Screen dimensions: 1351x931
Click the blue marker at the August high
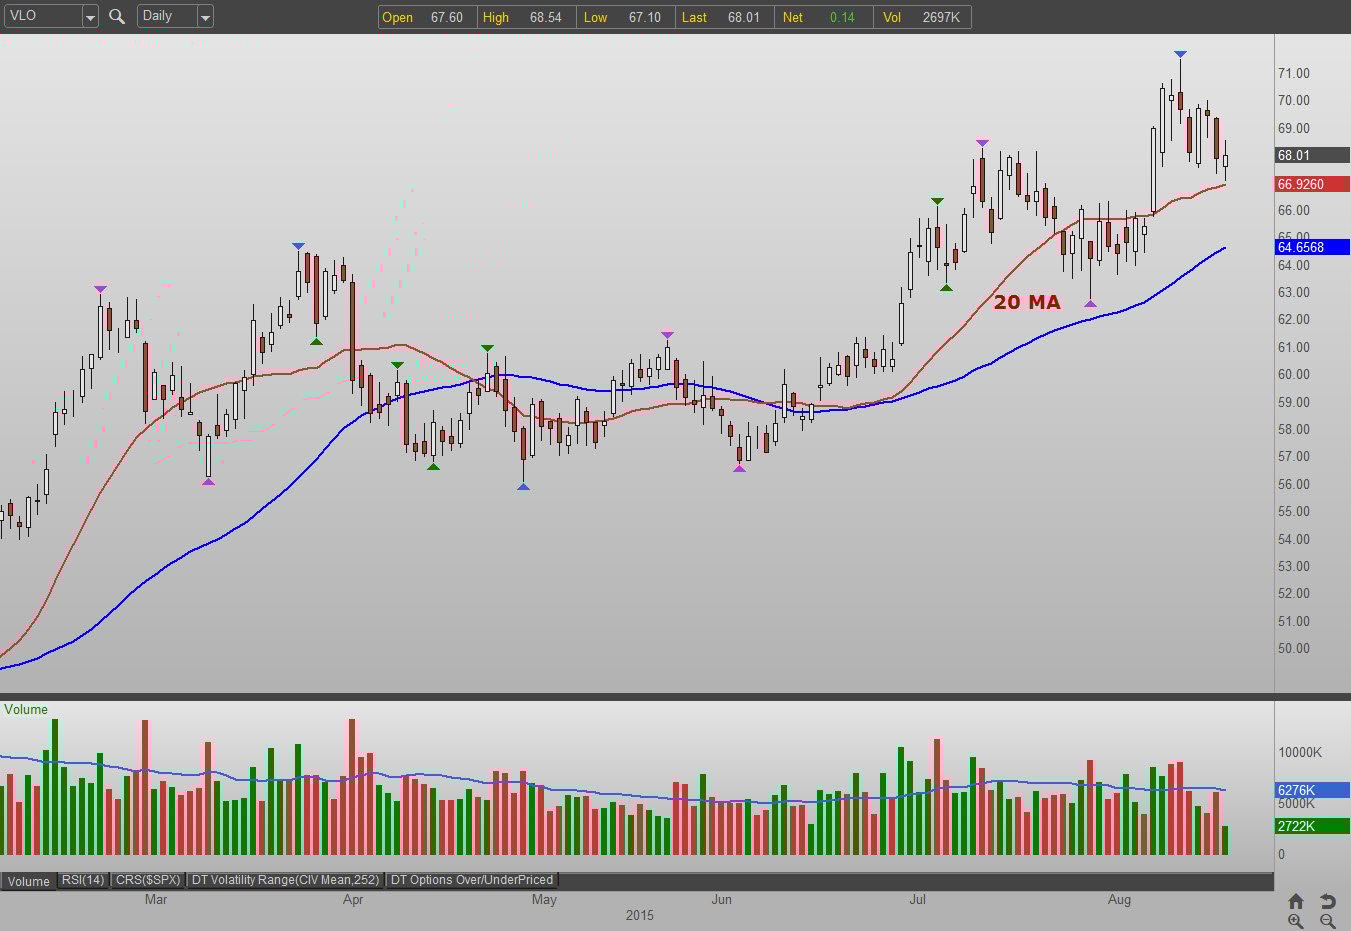[1180, 54]
